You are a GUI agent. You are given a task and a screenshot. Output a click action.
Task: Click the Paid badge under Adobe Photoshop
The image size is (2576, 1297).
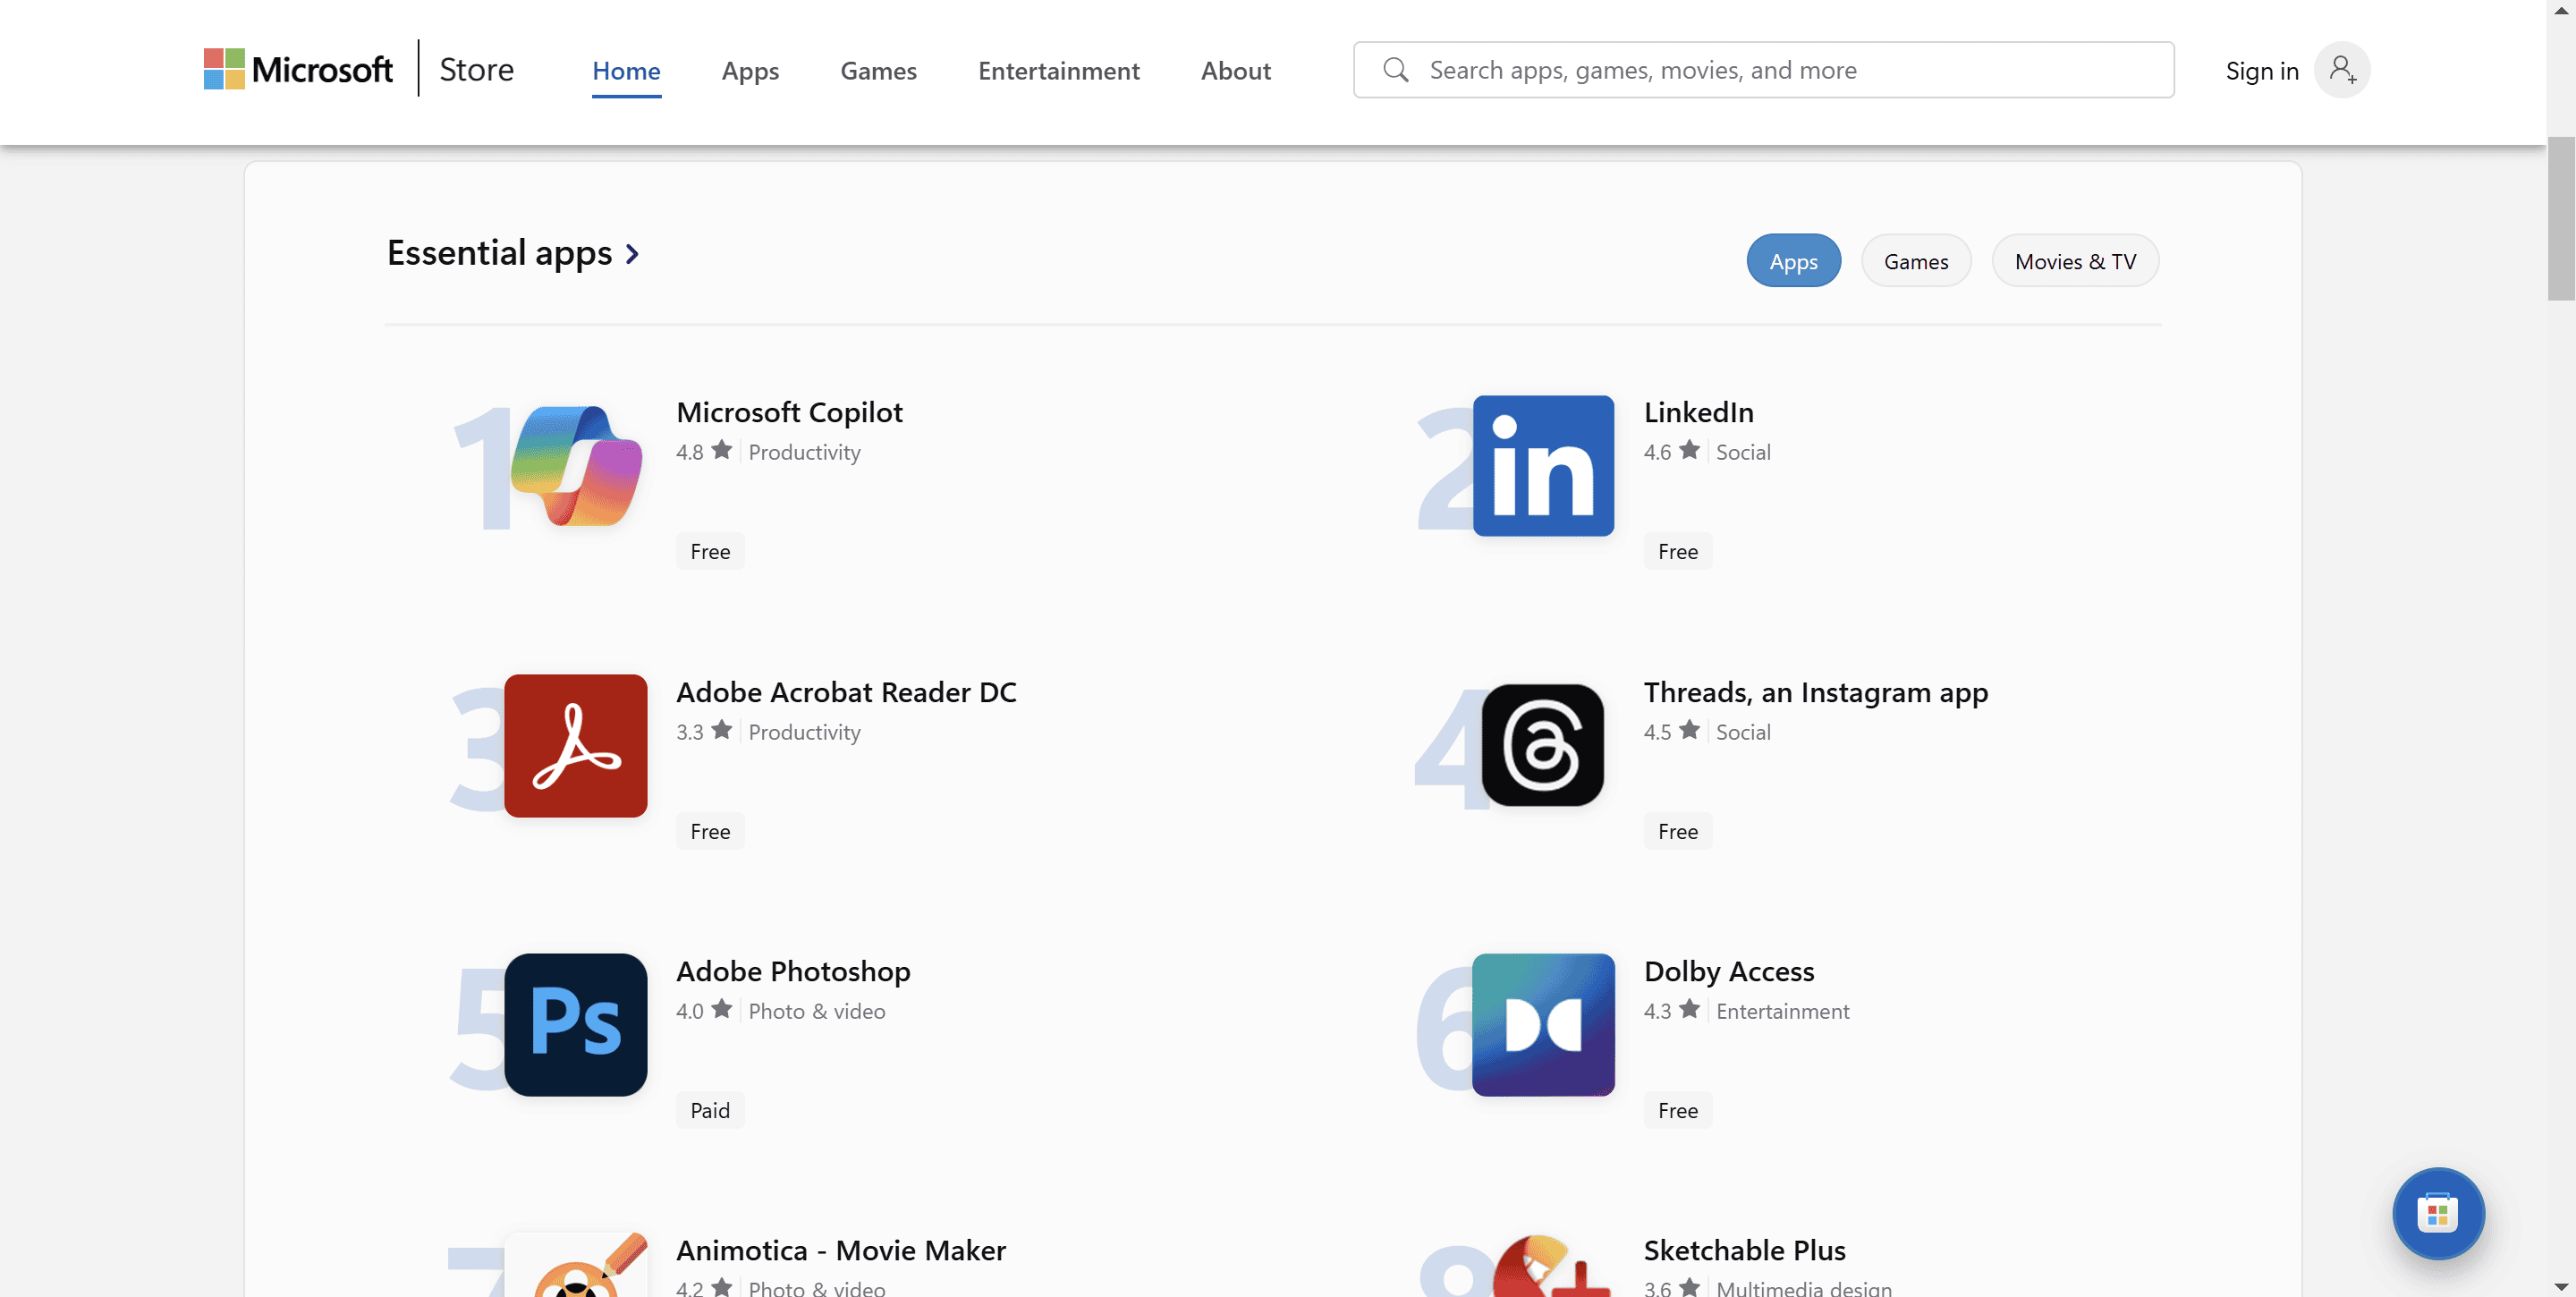coord(710,1110)
